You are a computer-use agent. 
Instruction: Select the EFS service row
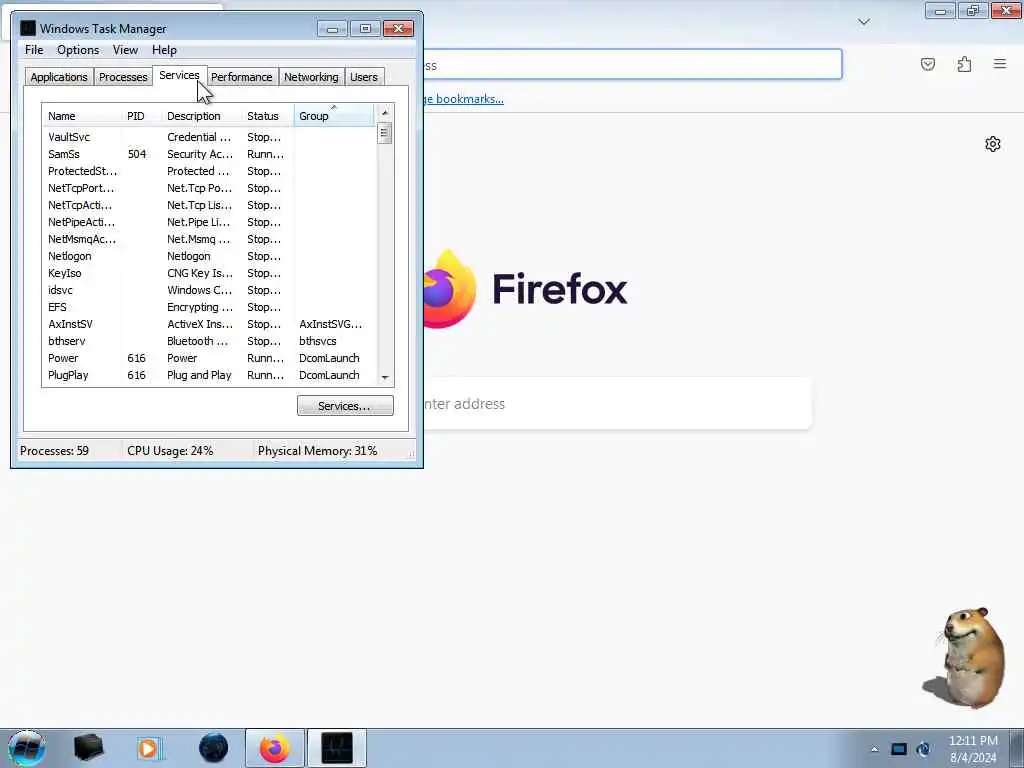click(209, 307)
